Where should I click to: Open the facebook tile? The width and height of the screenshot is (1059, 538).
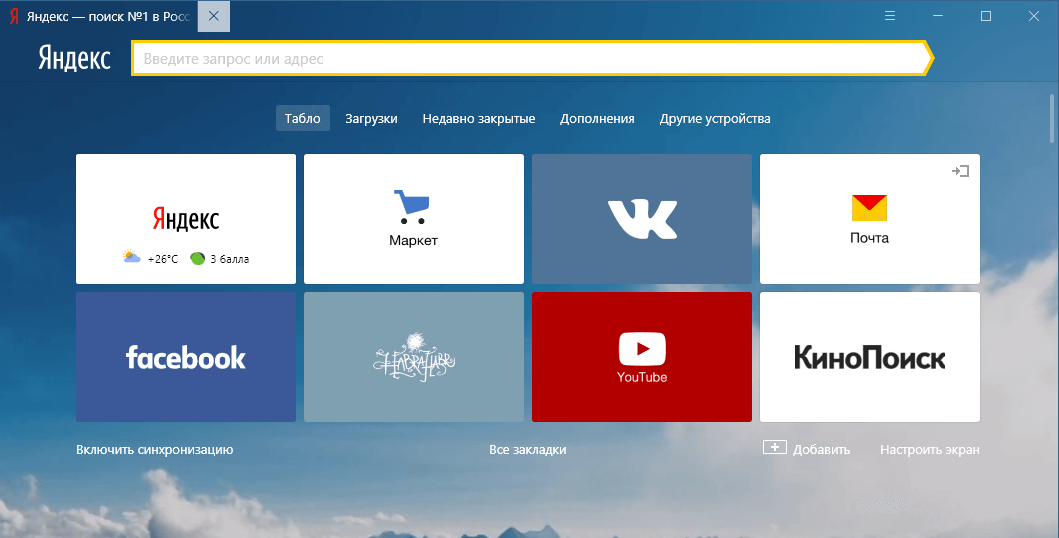coord(186,357)
